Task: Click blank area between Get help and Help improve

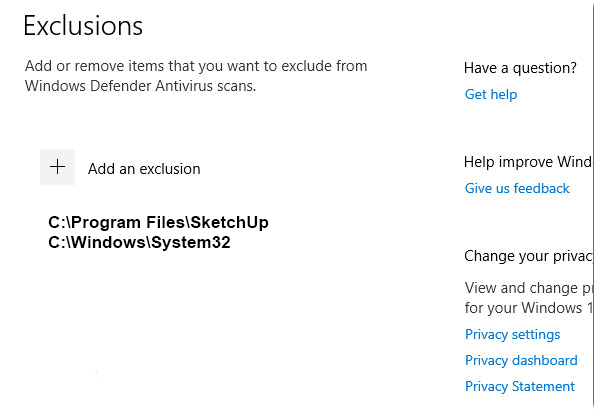Action: pyautogui.click(x=527, y=127)
